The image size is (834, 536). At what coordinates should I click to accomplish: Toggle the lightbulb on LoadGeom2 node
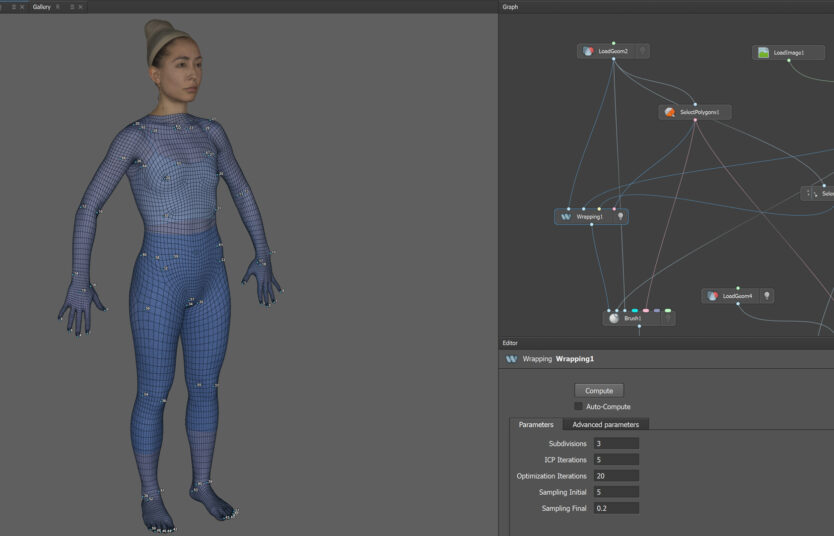pyautogui.click(x=642, y=51)
